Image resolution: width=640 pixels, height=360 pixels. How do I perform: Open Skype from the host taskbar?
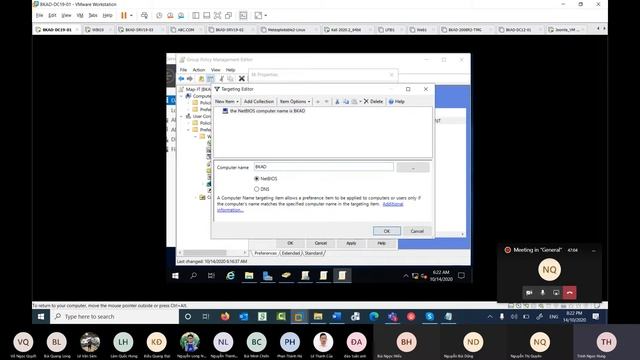pos(429,317)
